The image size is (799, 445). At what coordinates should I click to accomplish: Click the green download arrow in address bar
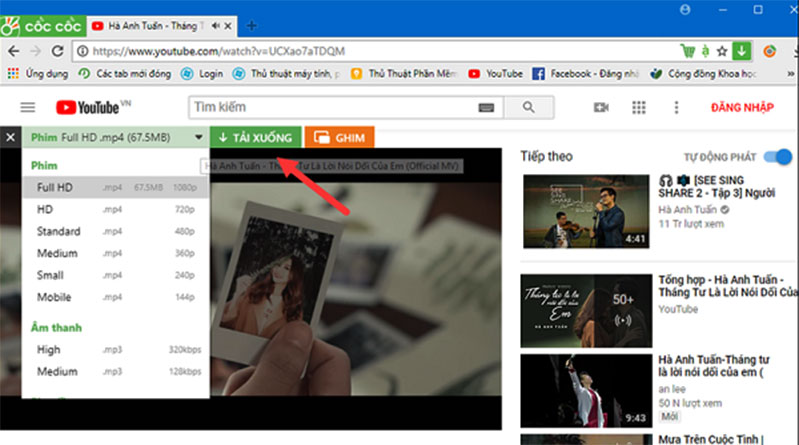tap(741, 50)
